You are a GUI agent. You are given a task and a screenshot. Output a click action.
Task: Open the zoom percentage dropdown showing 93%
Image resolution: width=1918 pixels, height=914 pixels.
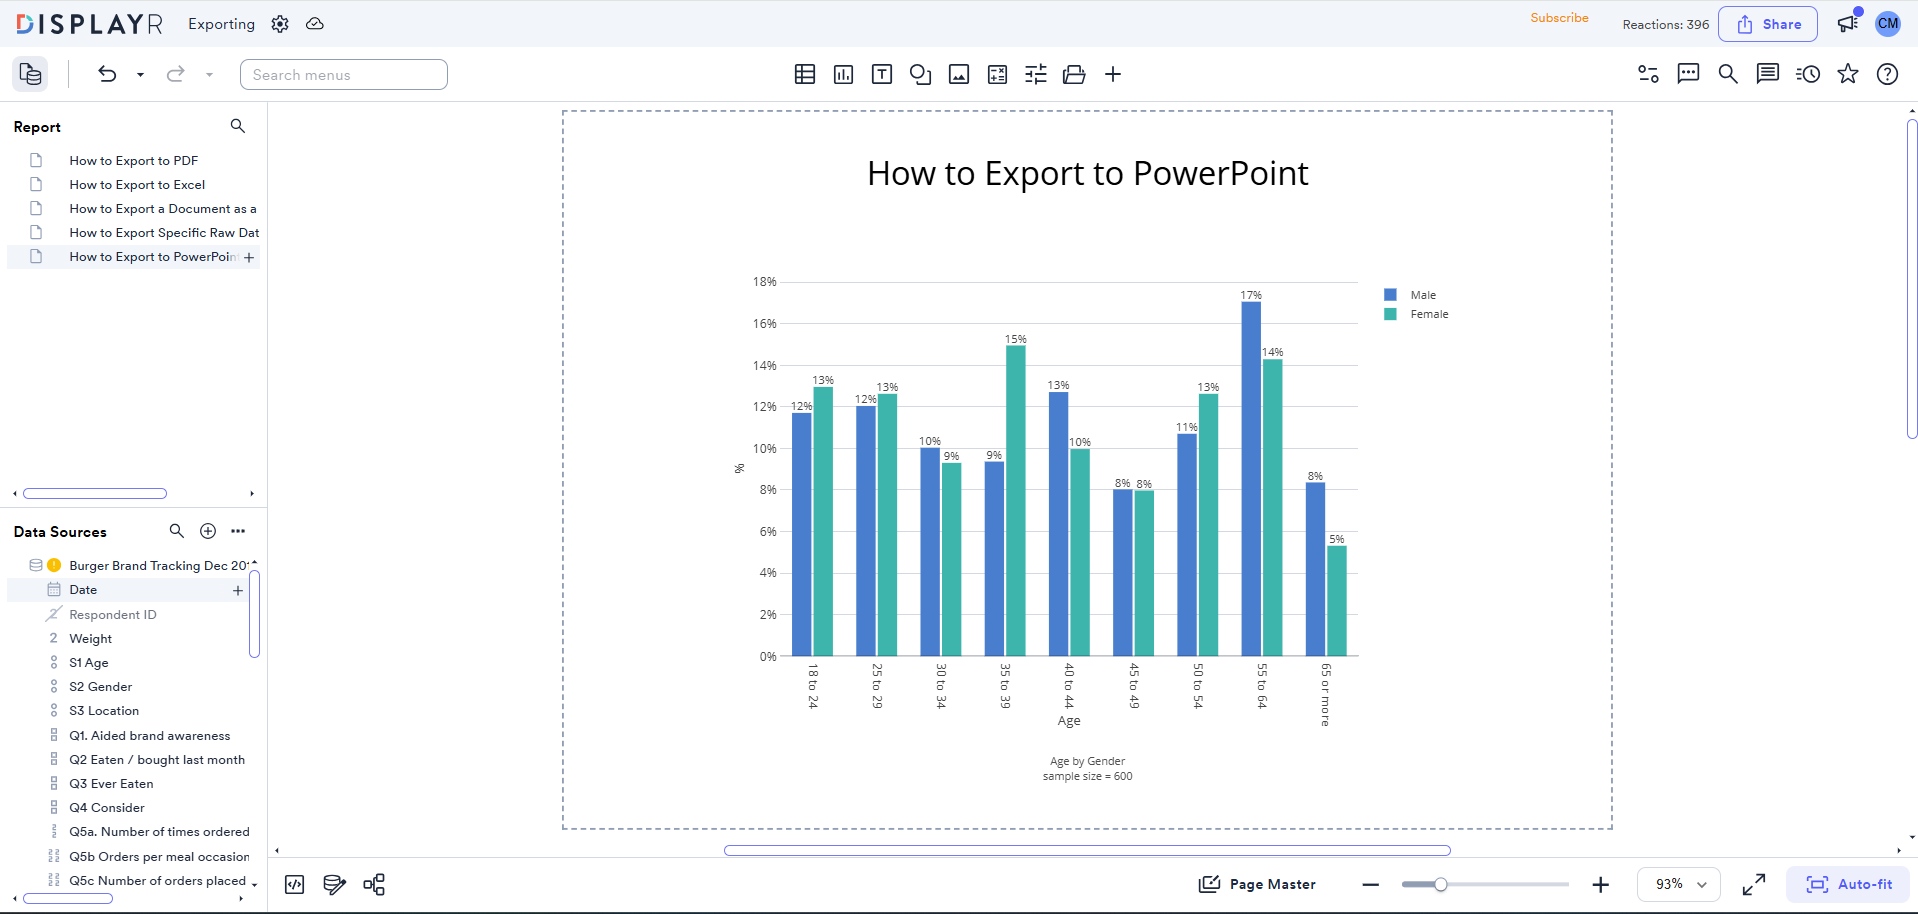pos(1677,884)
